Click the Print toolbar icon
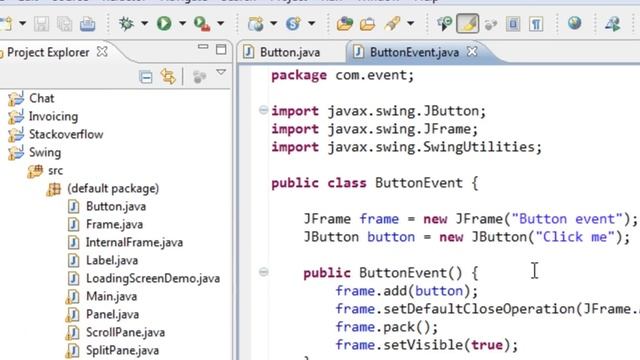640x360 pixels. (x=87, y=24)
